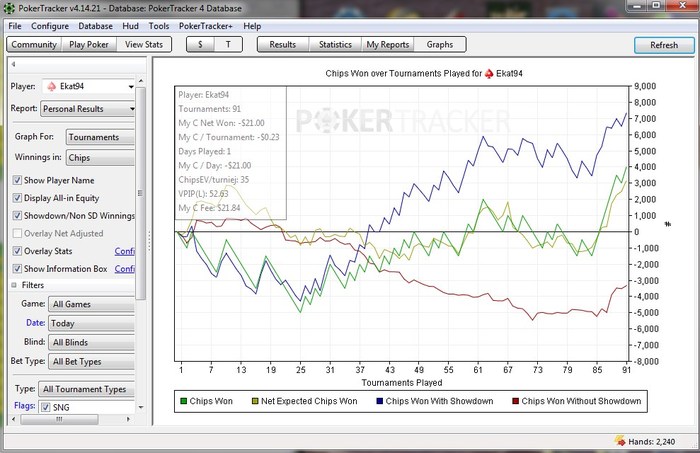Uncheck Showdown/Non SD Winnings option
Screen dimensions: 700x453
coord(17,216)
